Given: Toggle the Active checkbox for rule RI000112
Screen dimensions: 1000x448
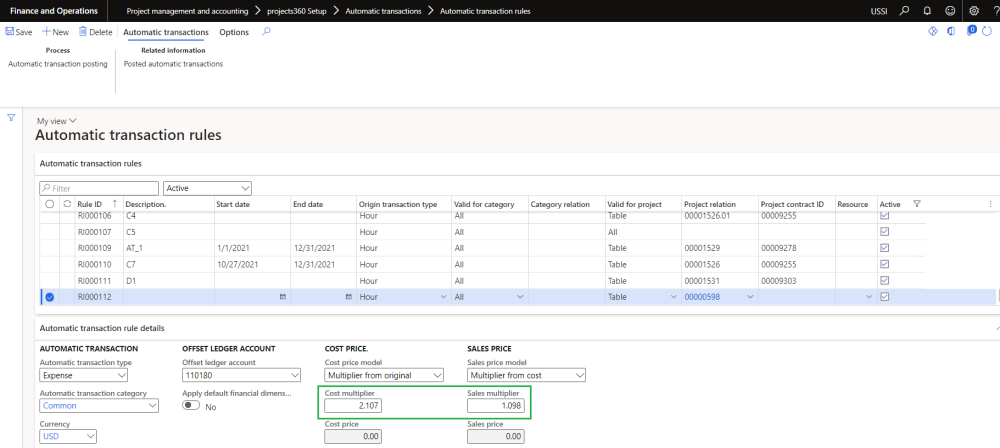Looking at the screenshot, I should tap(886, 297).
